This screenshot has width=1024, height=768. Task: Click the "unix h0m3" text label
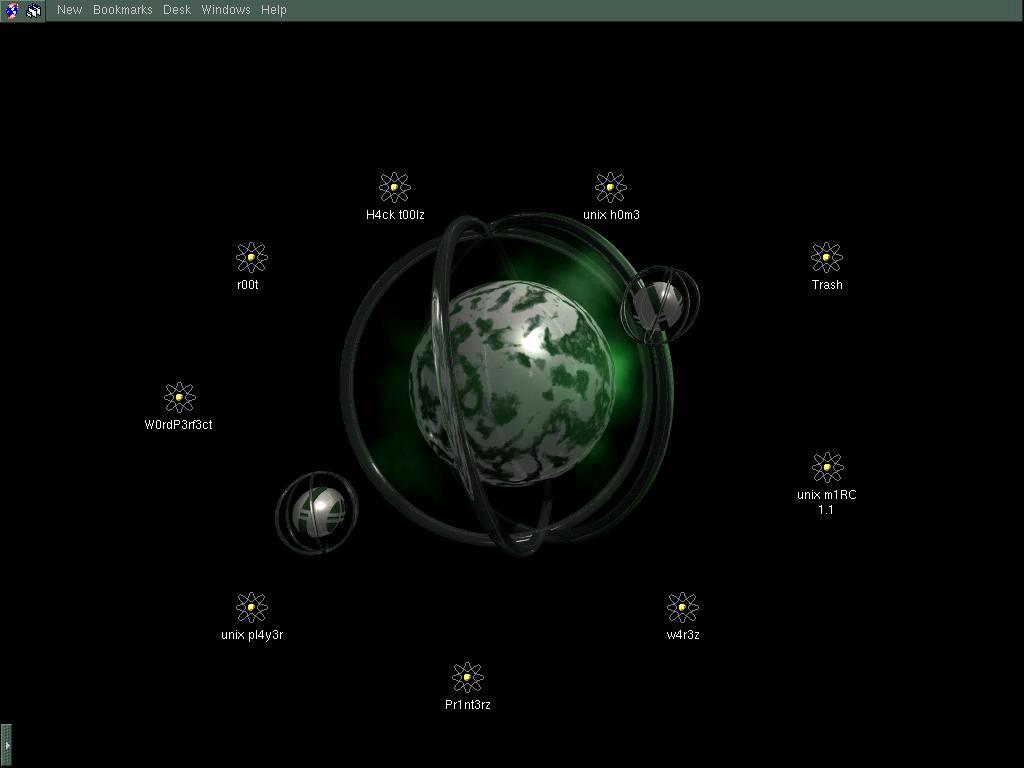[611, 215]
